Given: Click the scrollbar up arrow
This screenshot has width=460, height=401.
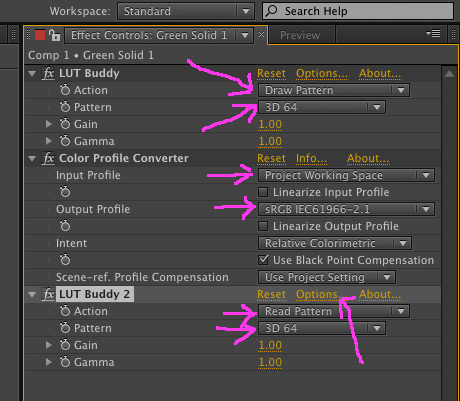Looking at the screenshot, I should (449, 74).
